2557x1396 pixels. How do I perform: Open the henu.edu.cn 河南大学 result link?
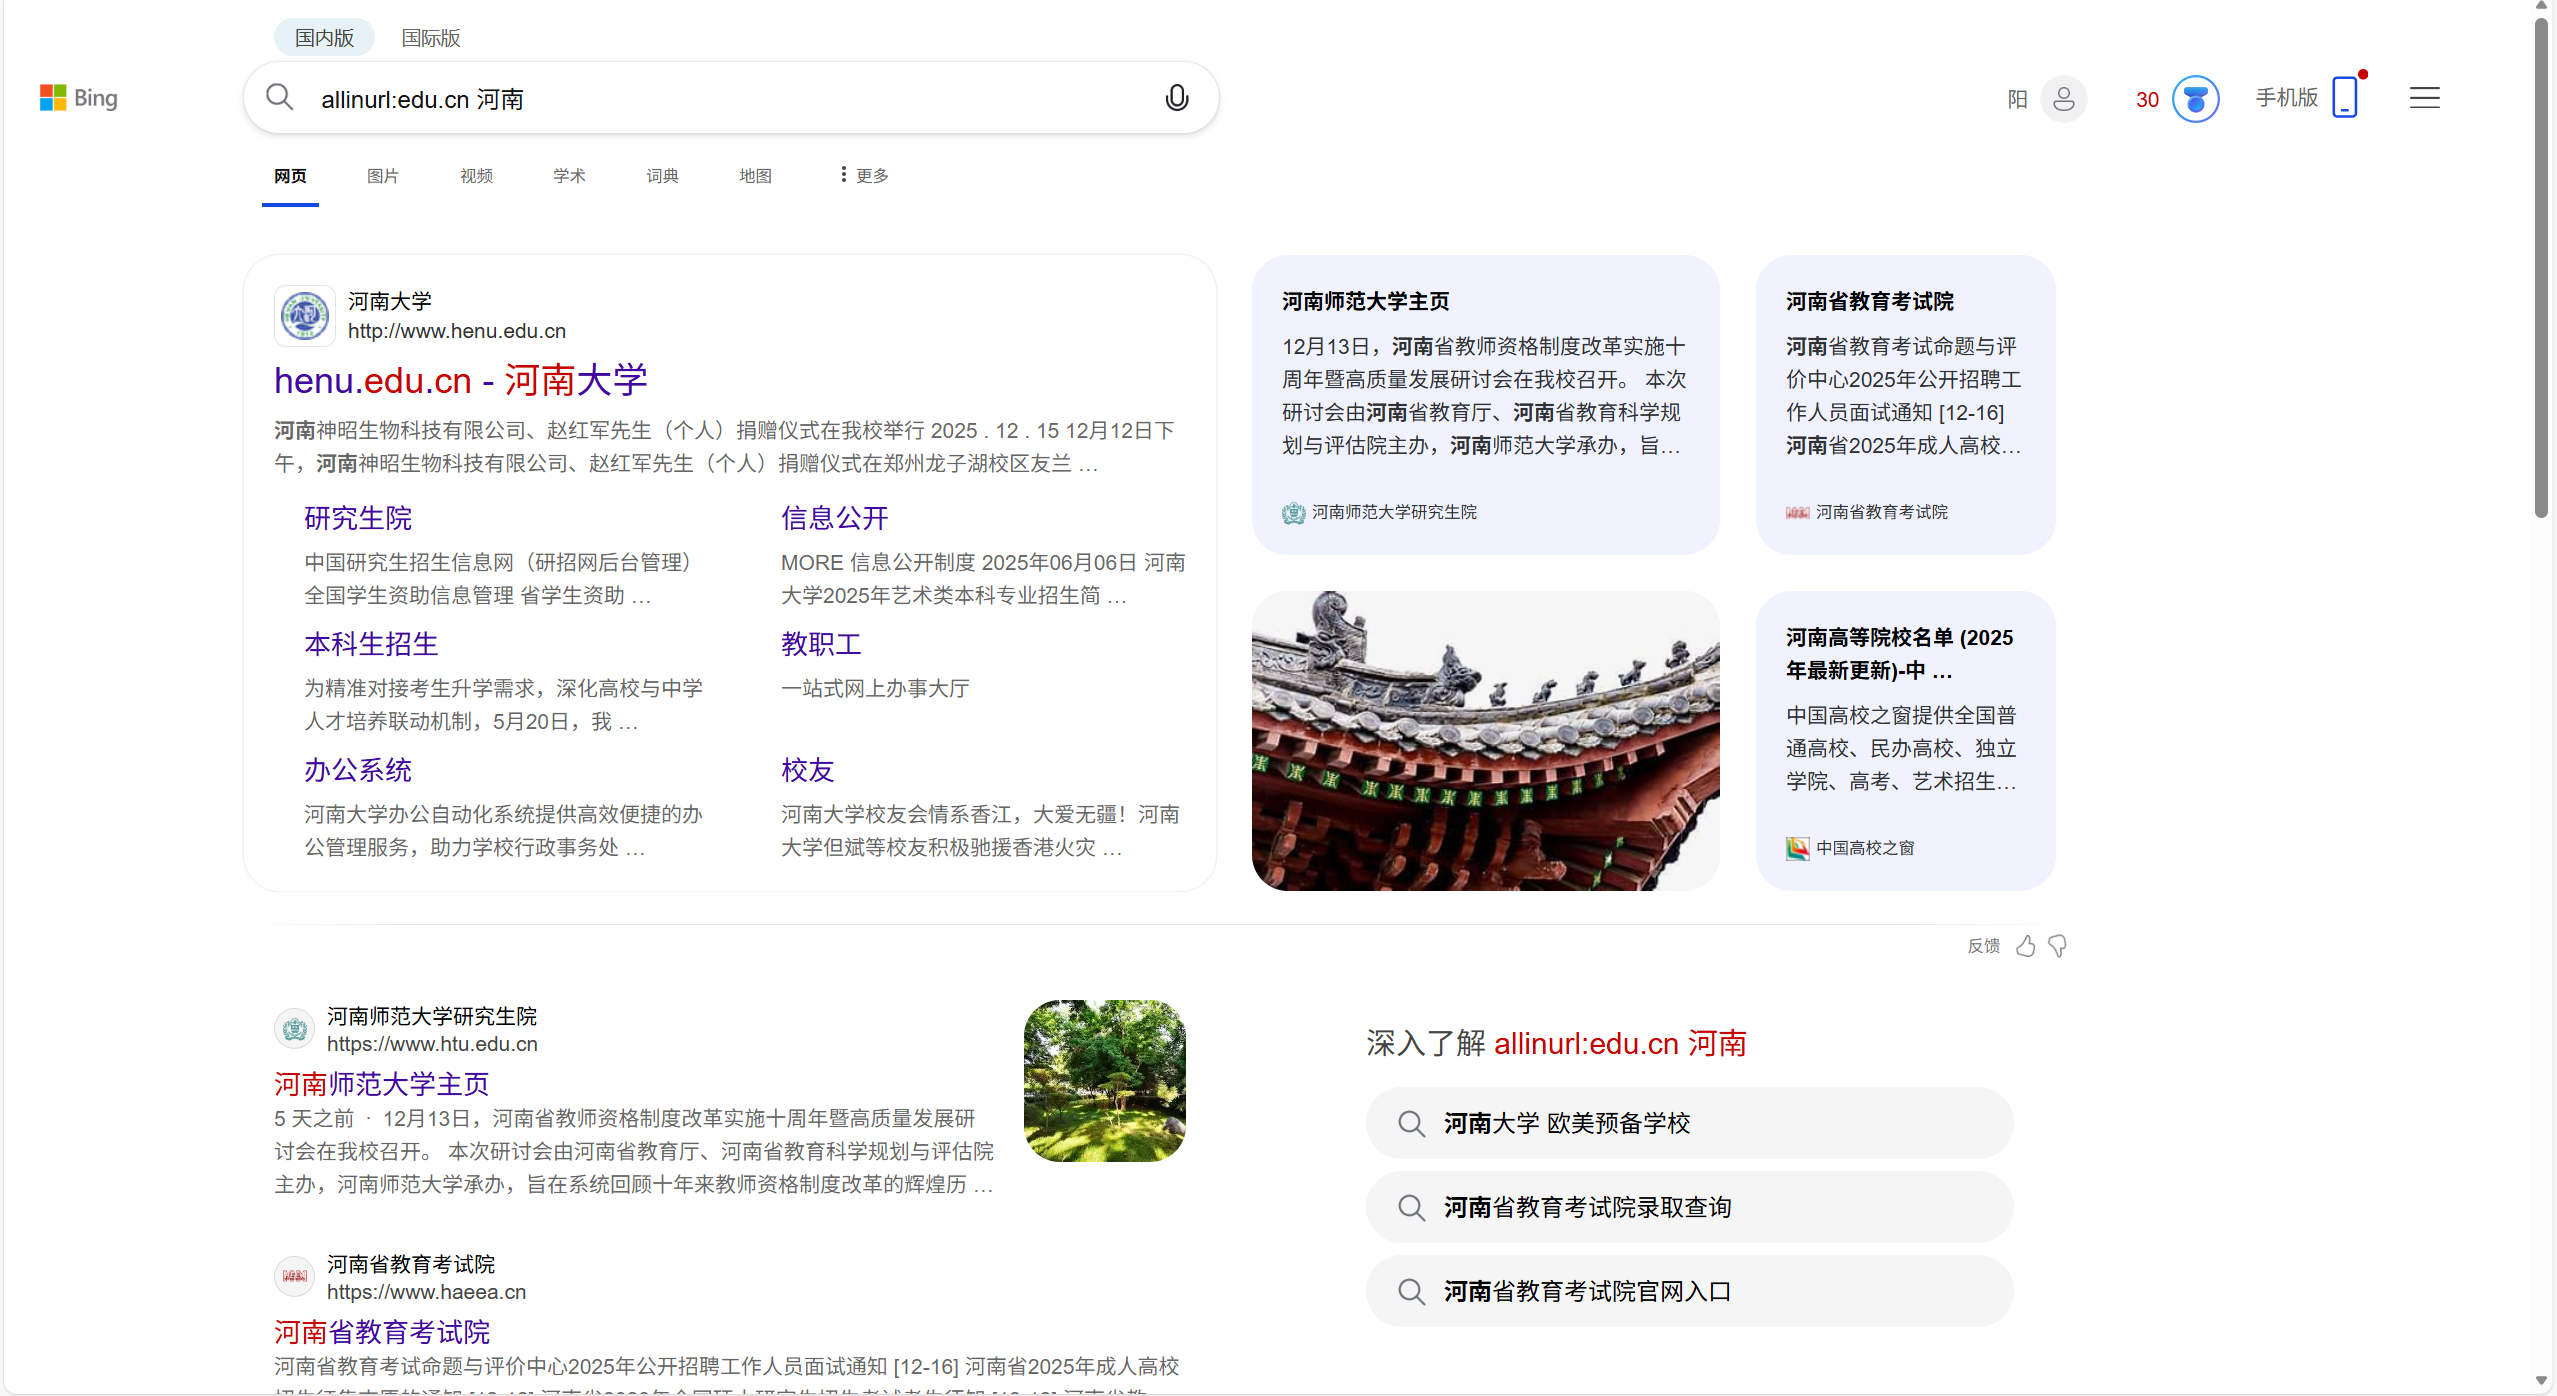point(460,381)
